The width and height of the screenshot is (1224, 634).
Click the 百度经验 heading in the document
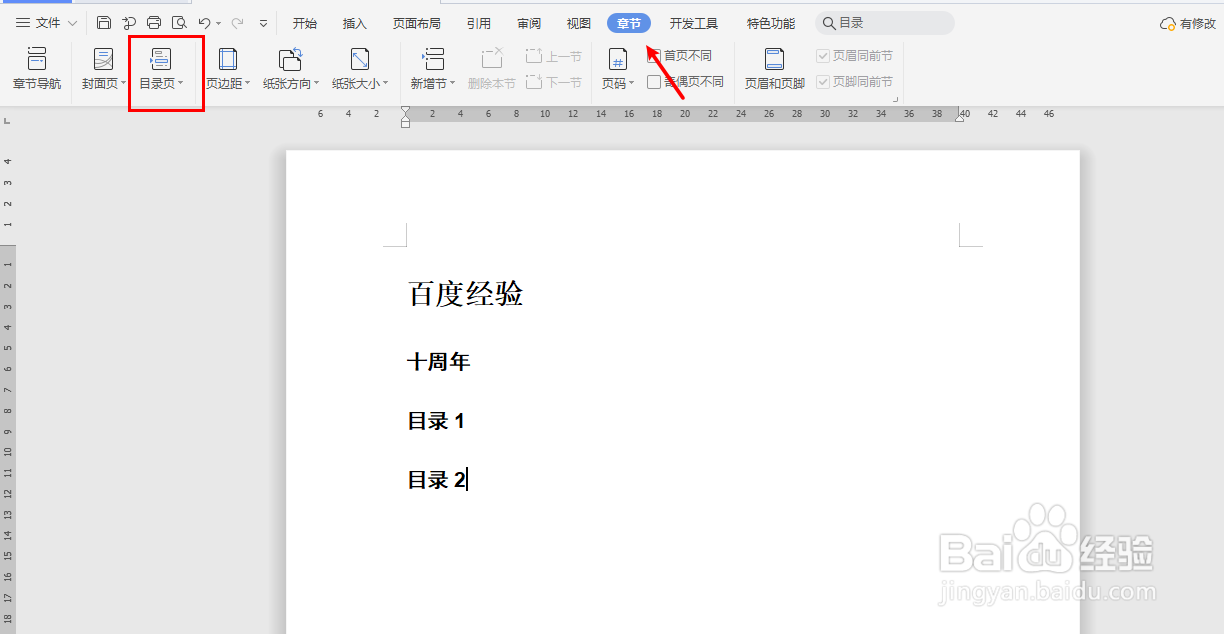point(466,294)
